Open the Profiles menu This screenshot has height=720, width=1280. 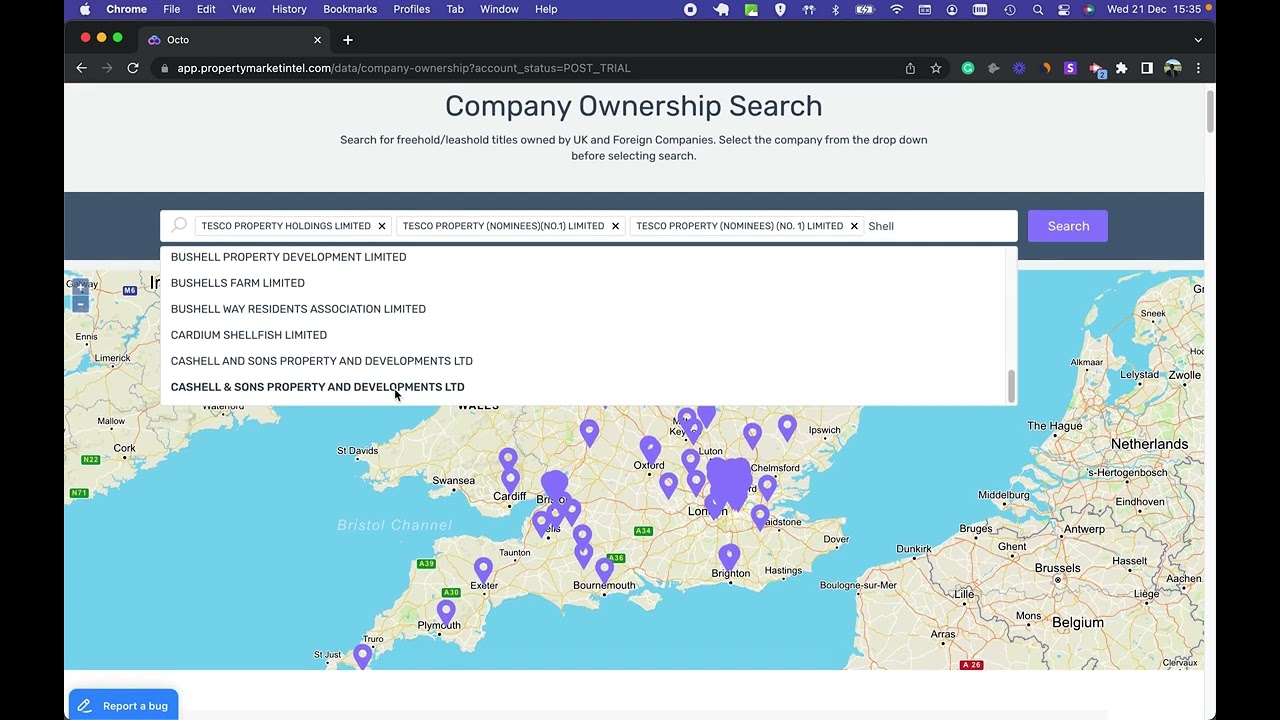click(411, 9)
